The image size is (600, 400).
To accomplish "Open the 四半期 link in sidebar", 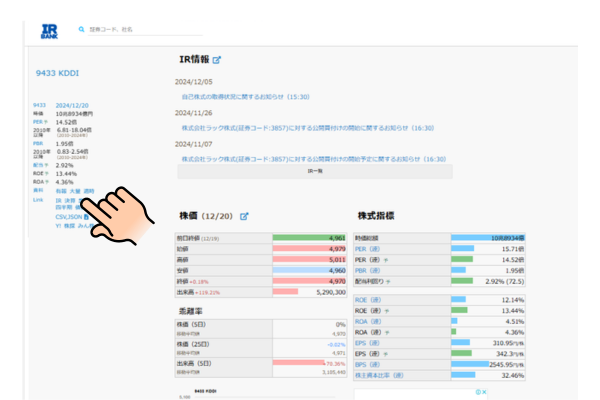I will [64, 207].
